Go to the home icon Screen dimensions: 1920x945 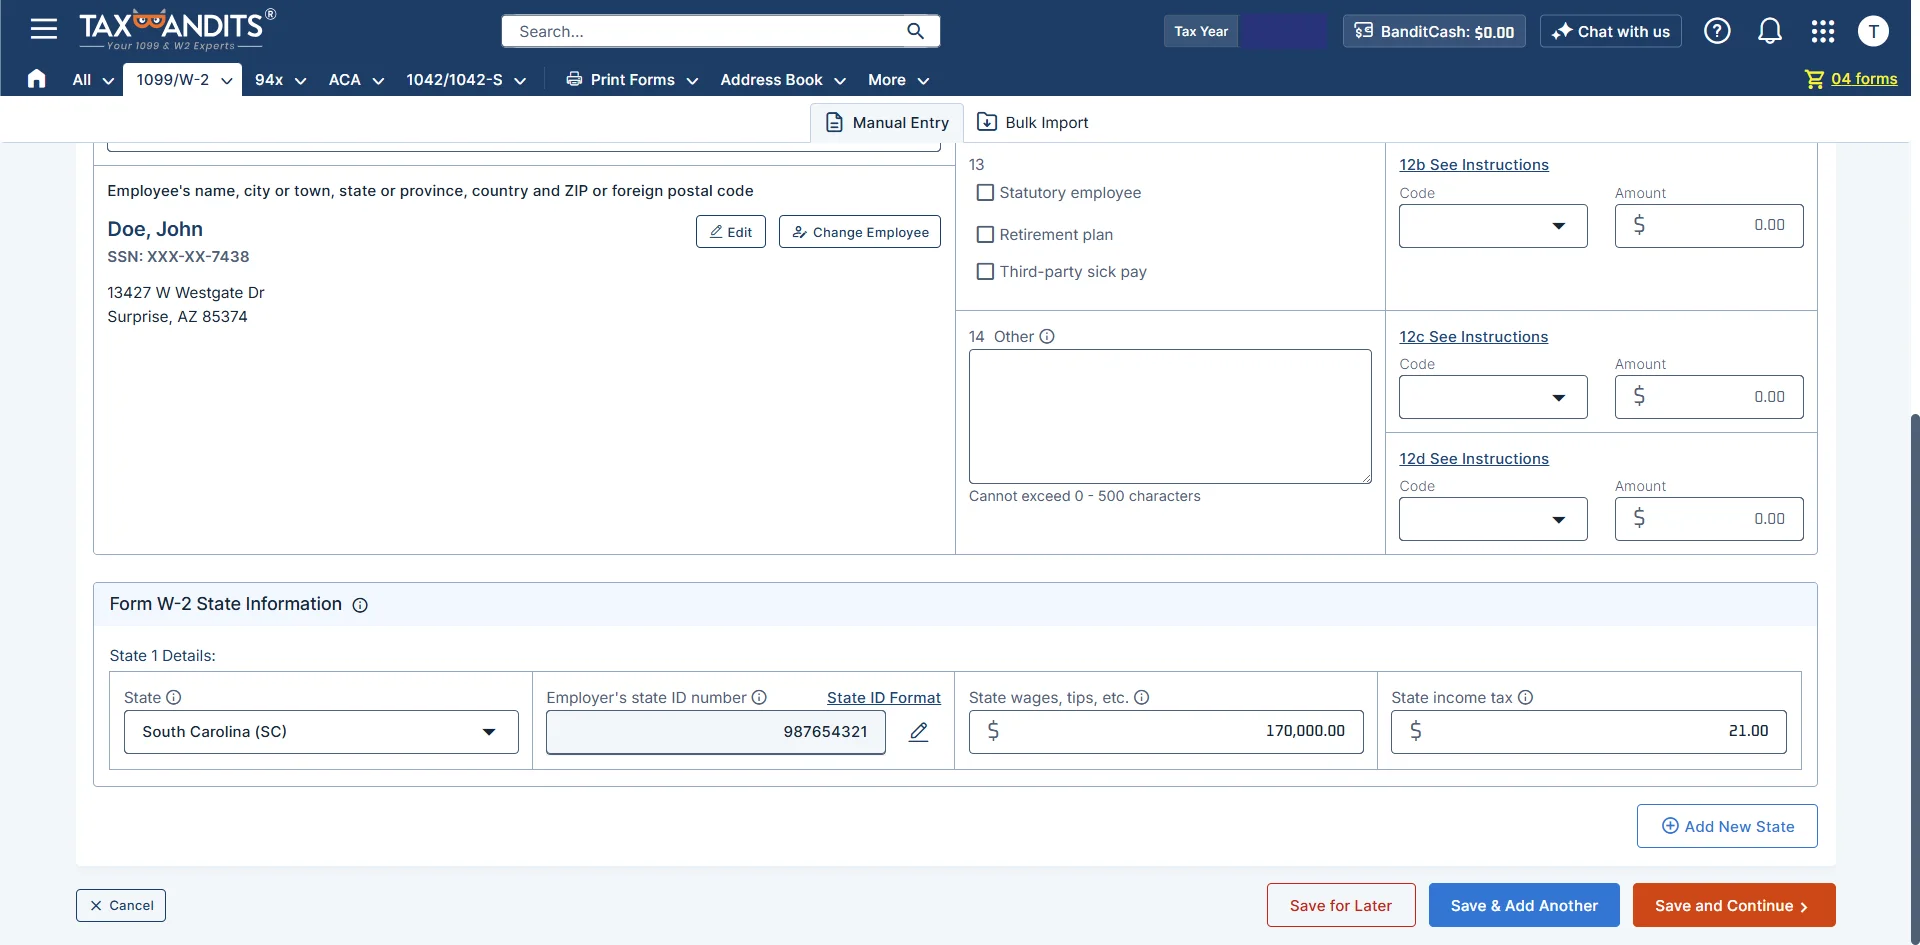click(x=37, y=79)
